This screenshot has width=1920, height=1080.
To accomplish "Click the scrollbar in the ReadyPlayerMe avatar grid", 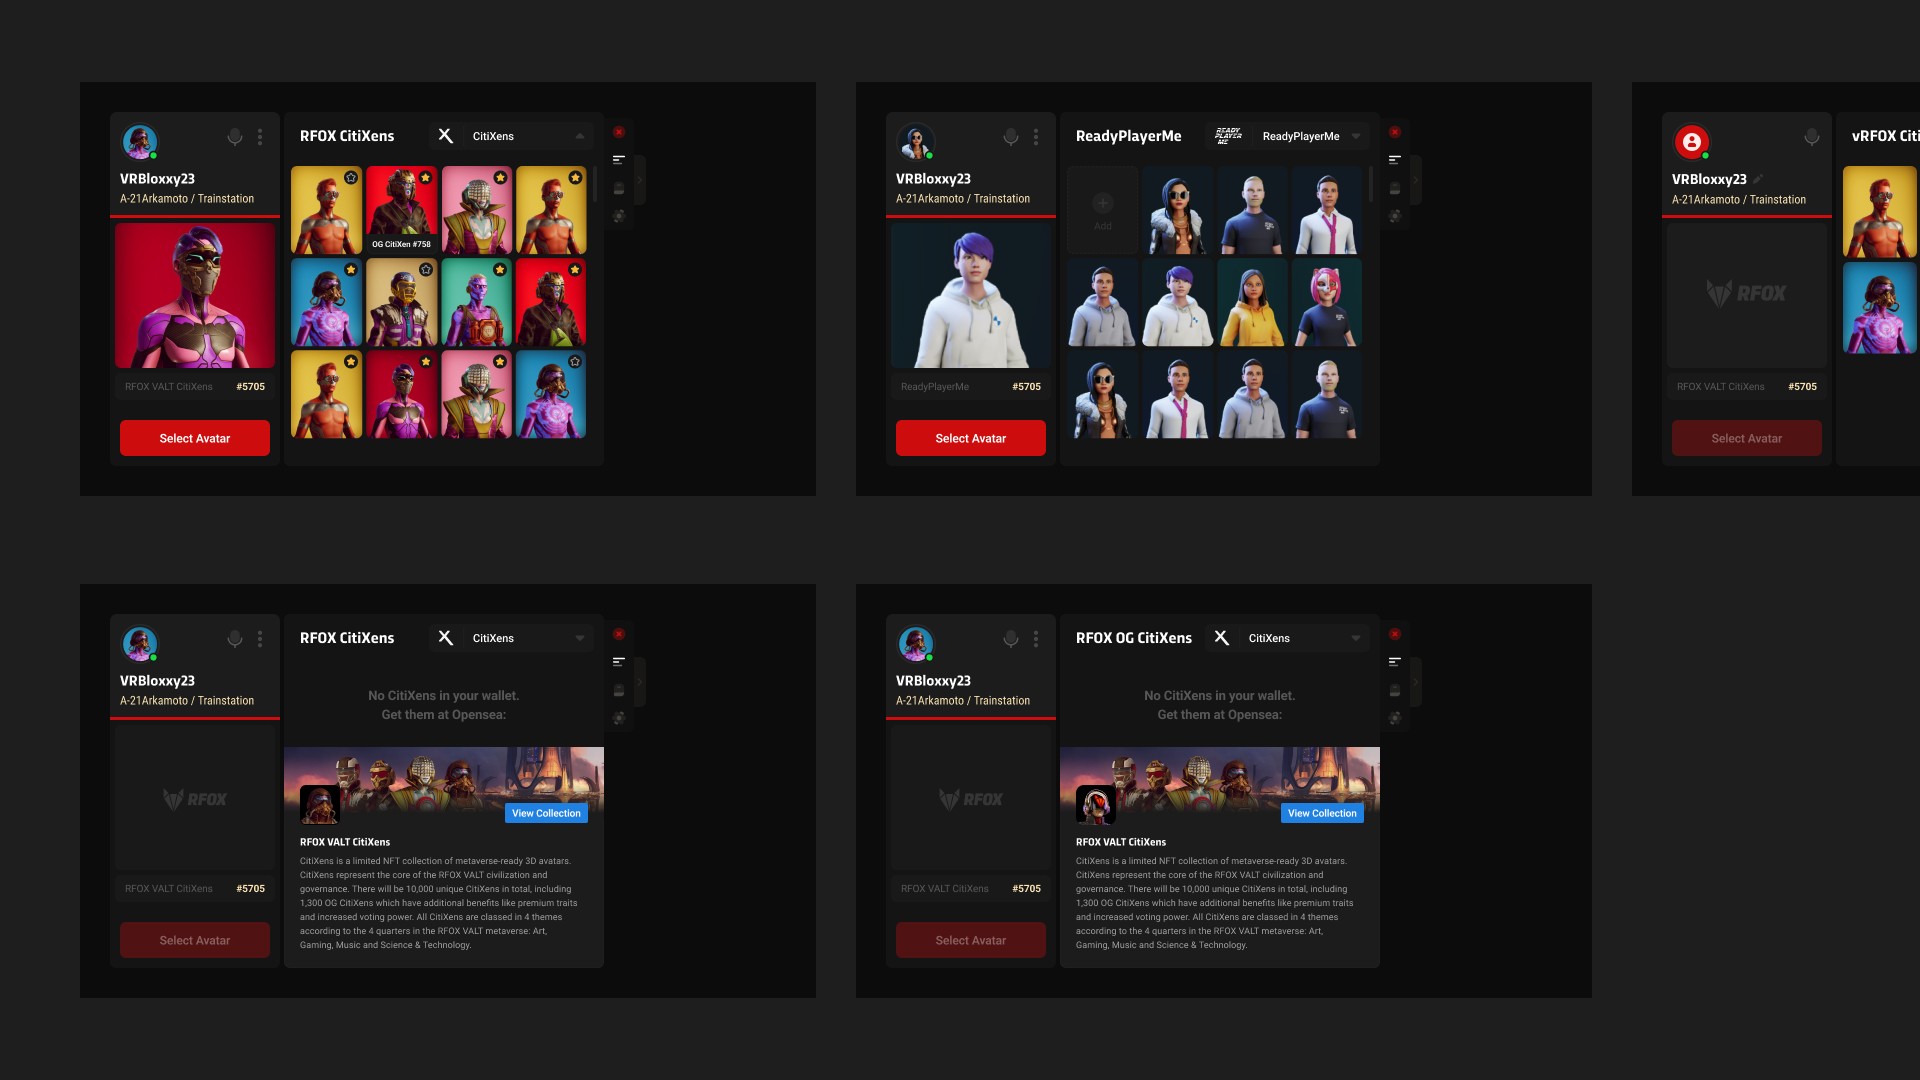I will click(1371, 184).
